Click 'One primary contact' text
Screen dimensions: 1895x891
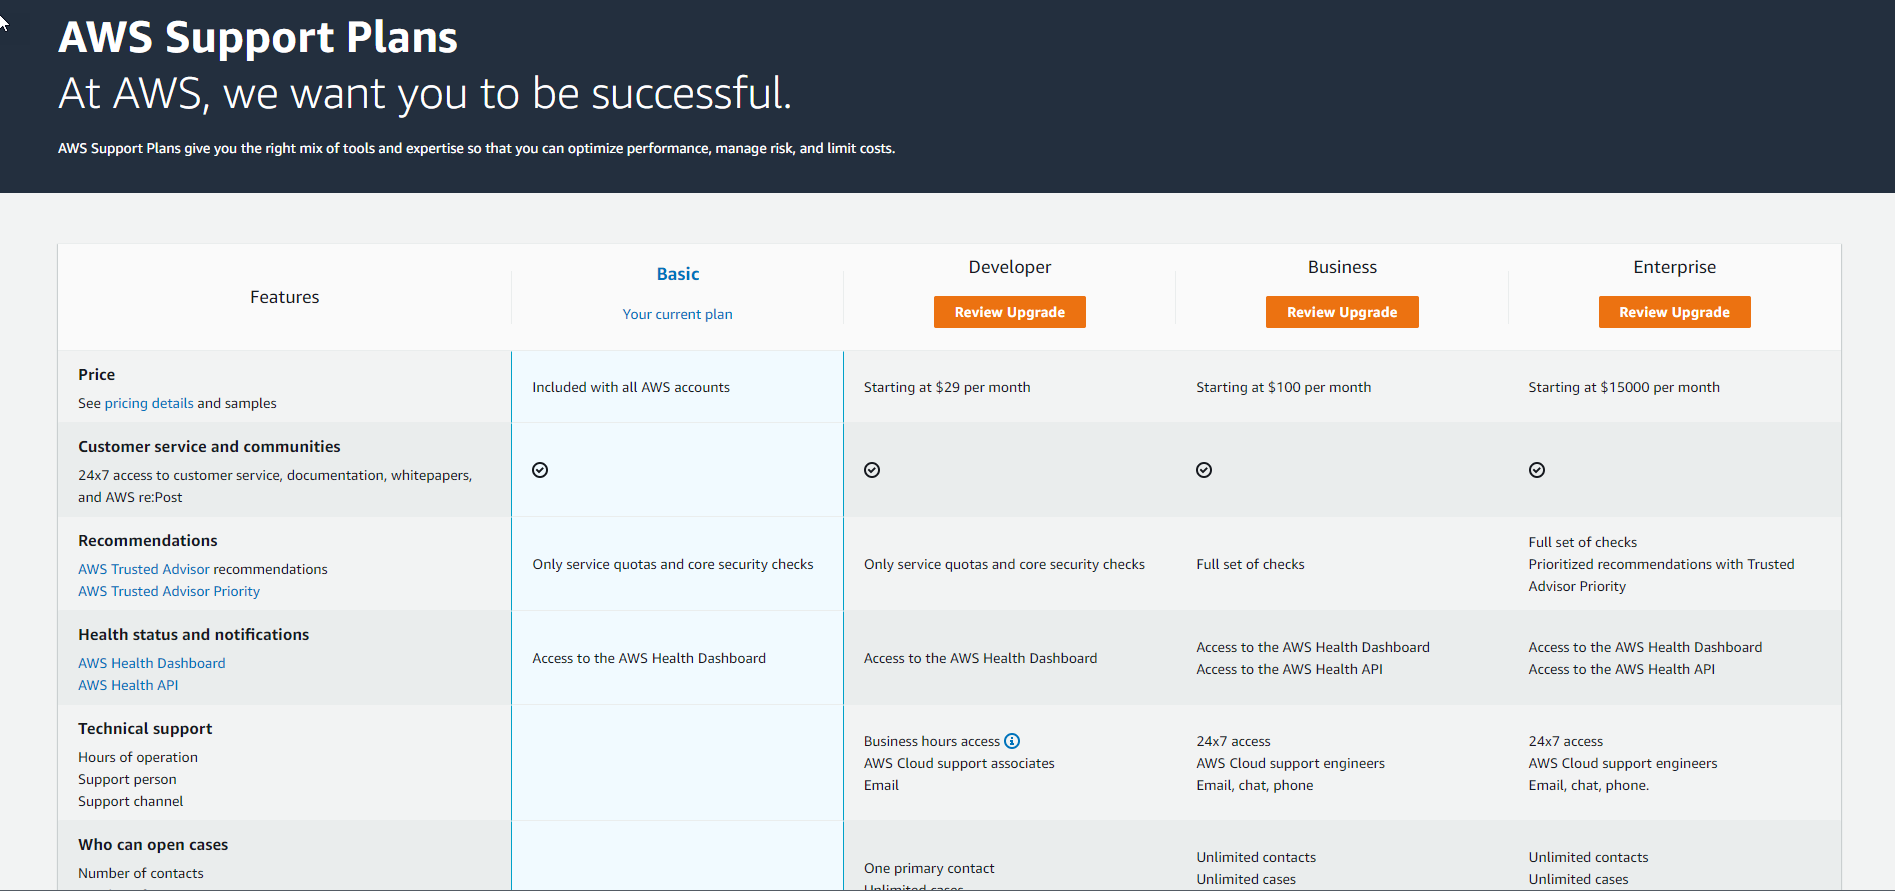929,868
